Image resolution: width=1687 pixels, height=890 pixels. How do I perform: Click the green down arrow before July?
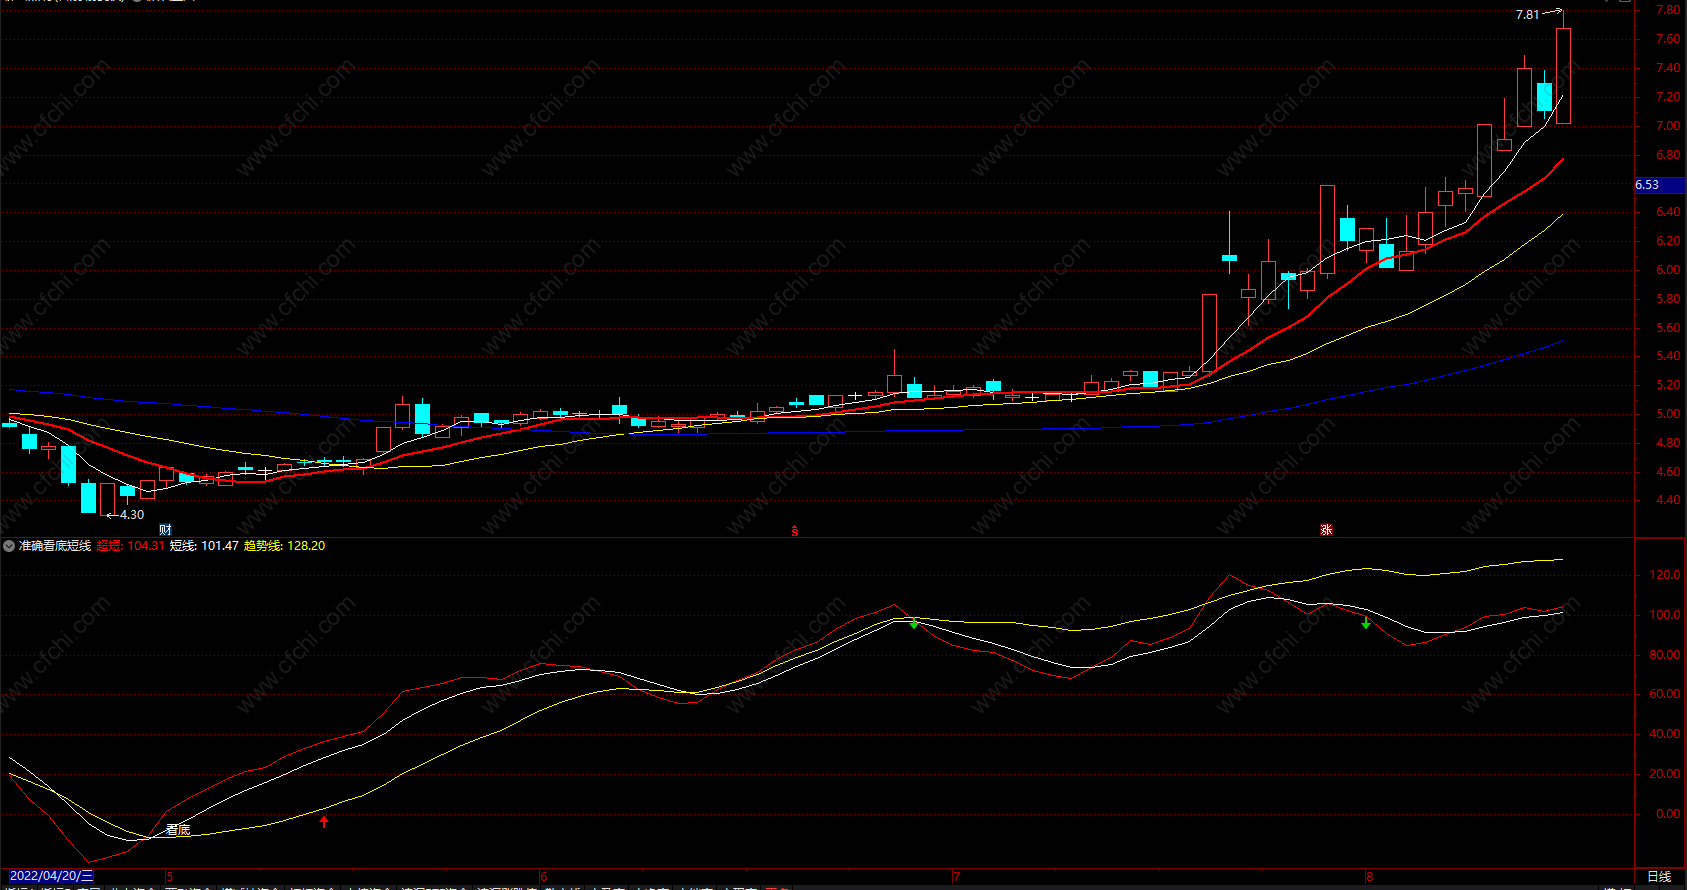[x=914, y=623]
